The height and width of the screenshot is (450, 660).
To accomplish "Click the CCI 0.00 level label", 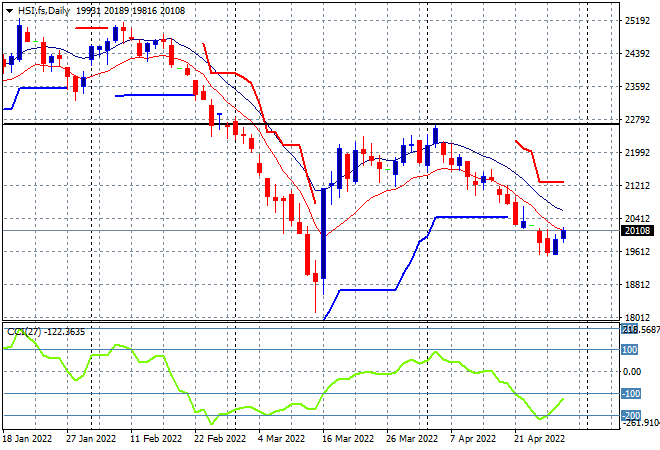I will pos(632,372).
